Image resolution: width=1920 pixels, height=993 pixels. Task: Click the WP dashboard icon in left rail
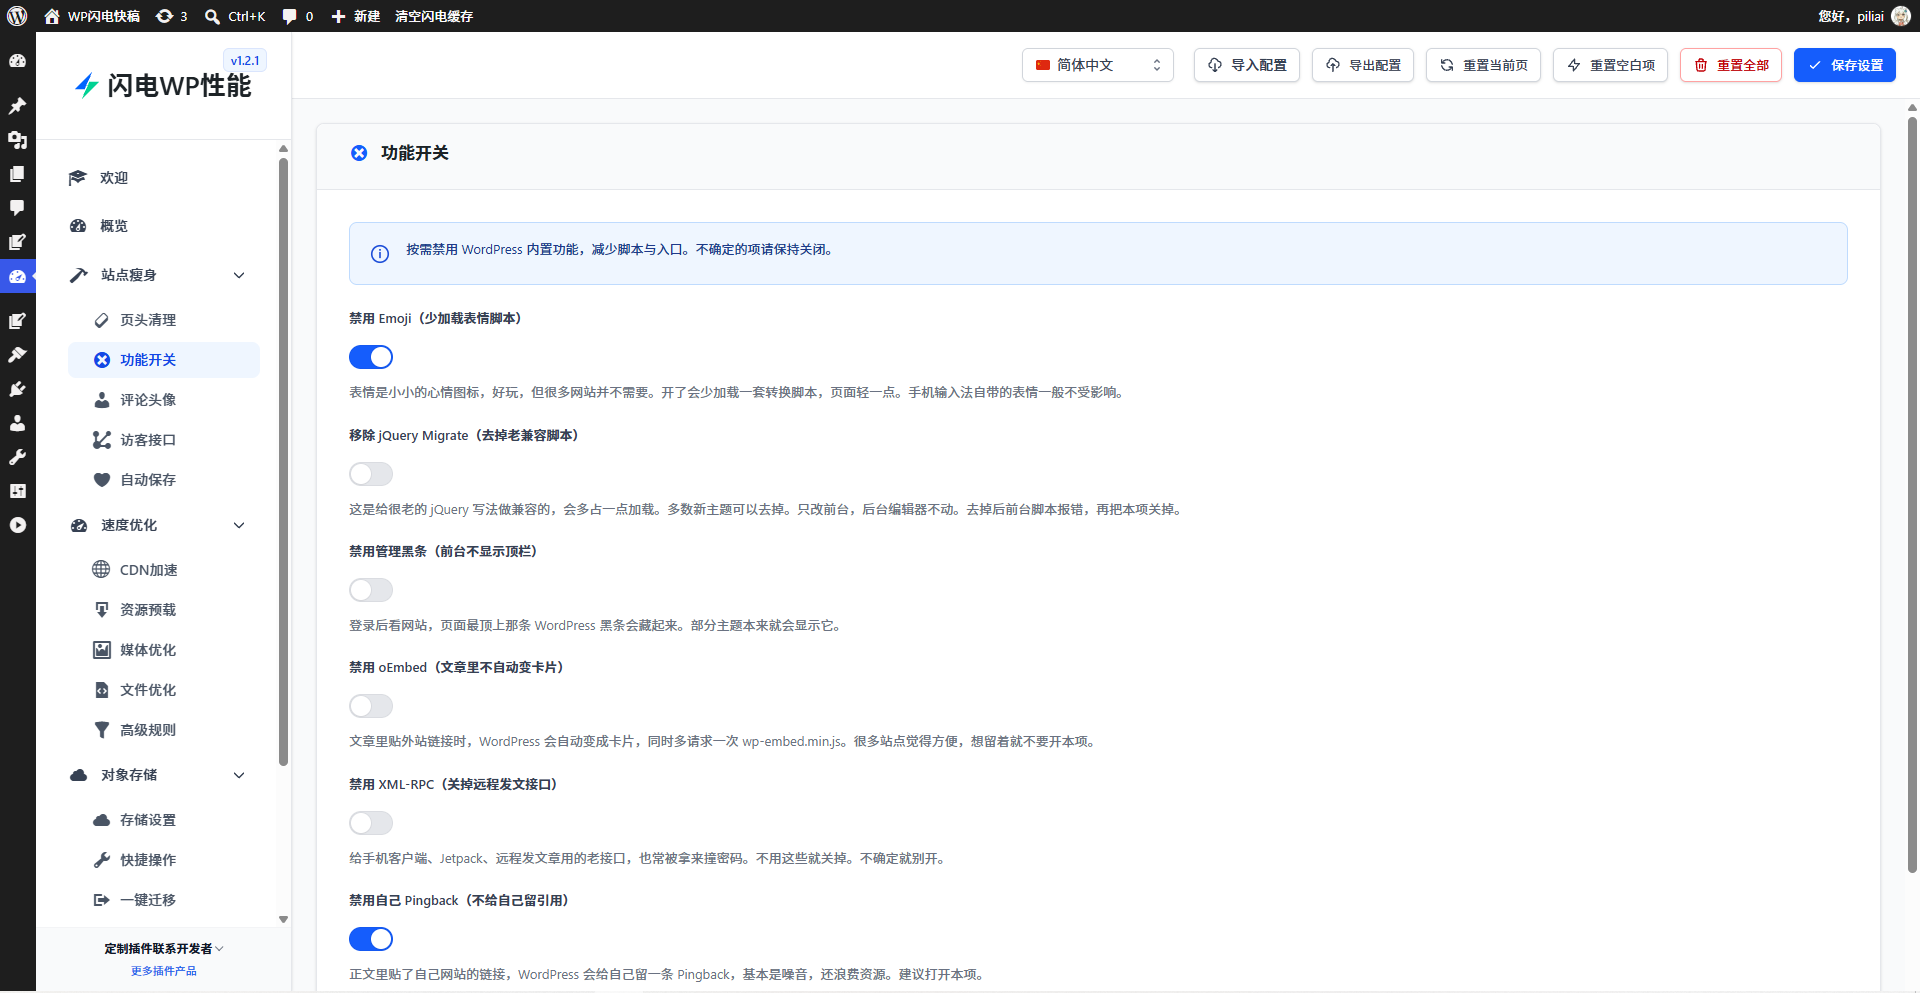tap(17, 61)
